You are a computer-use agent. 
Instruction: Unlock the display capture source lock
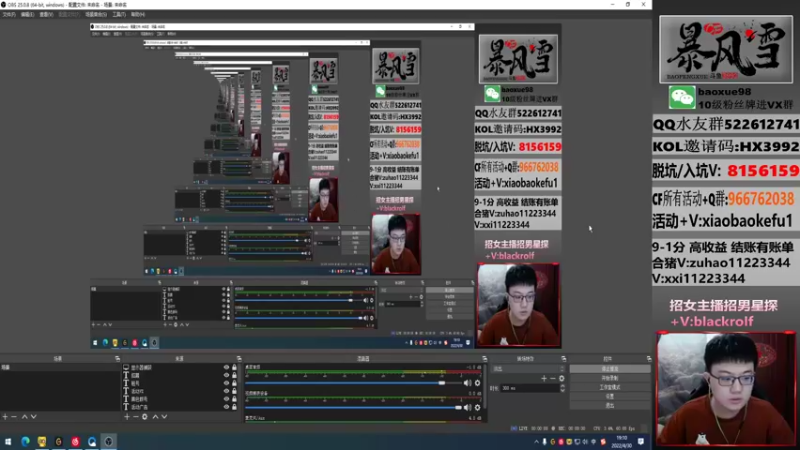234,367
